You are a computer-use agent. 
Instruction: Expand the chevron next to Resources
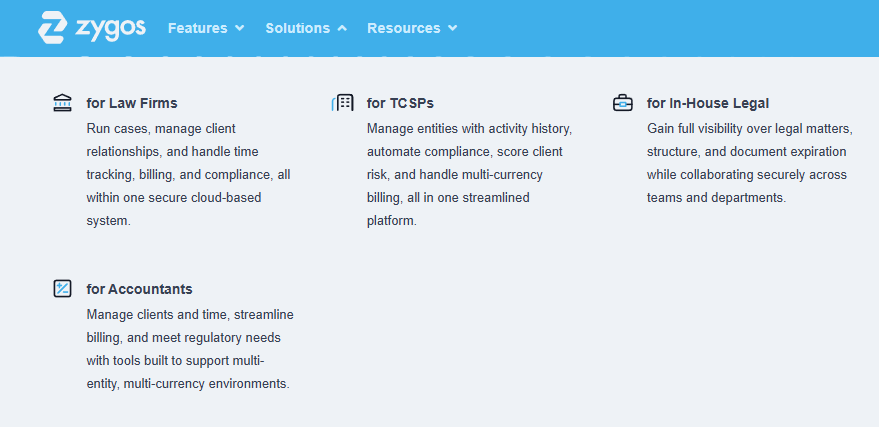tap(452, 28)
